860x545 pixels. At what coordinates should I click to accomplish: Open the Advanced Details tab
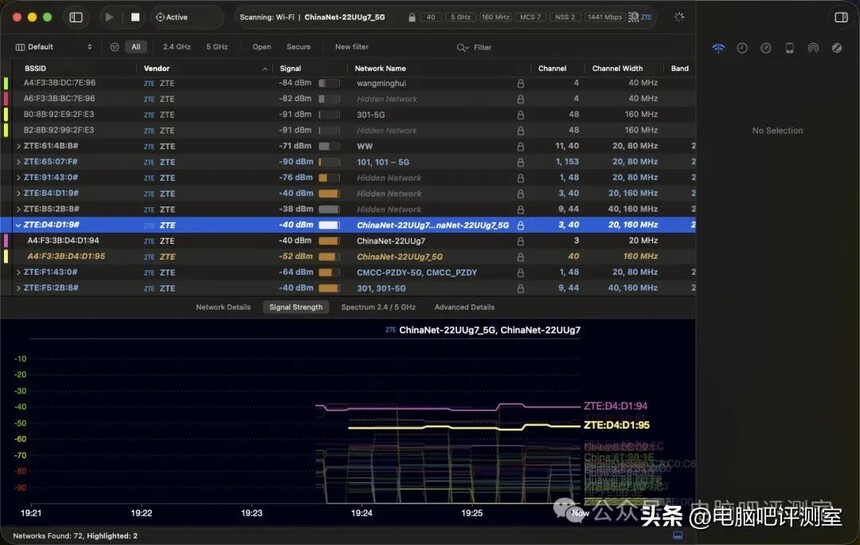click(465, 307)
